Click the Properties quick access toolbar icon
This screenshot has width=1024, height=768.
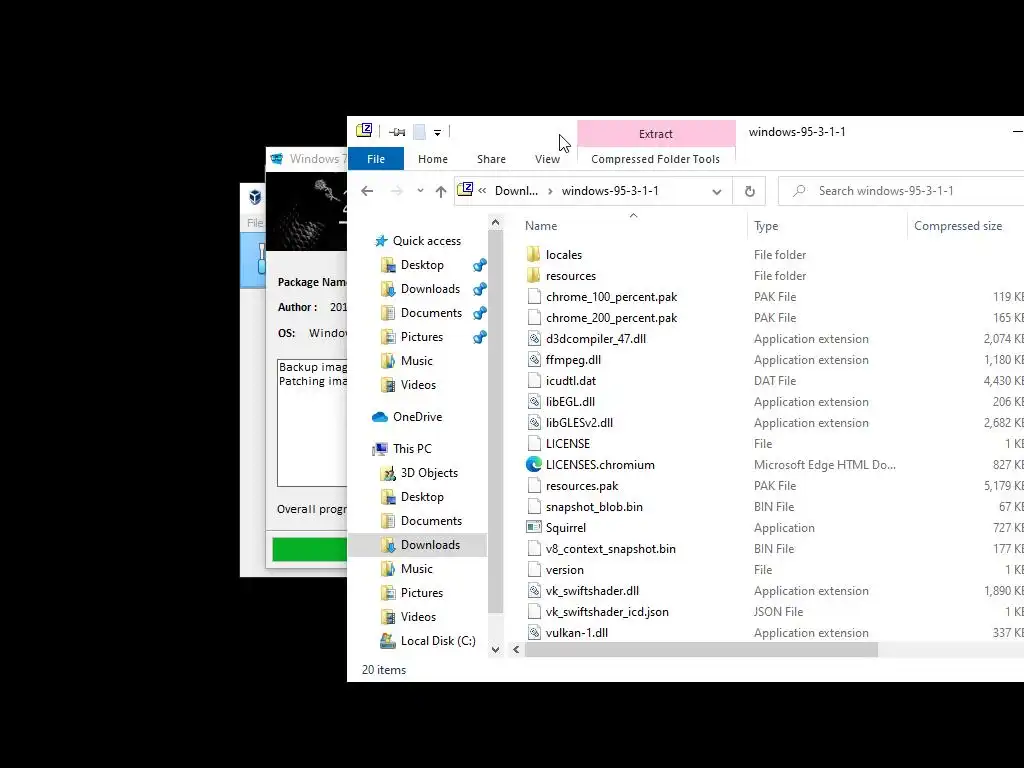[396, 132]
